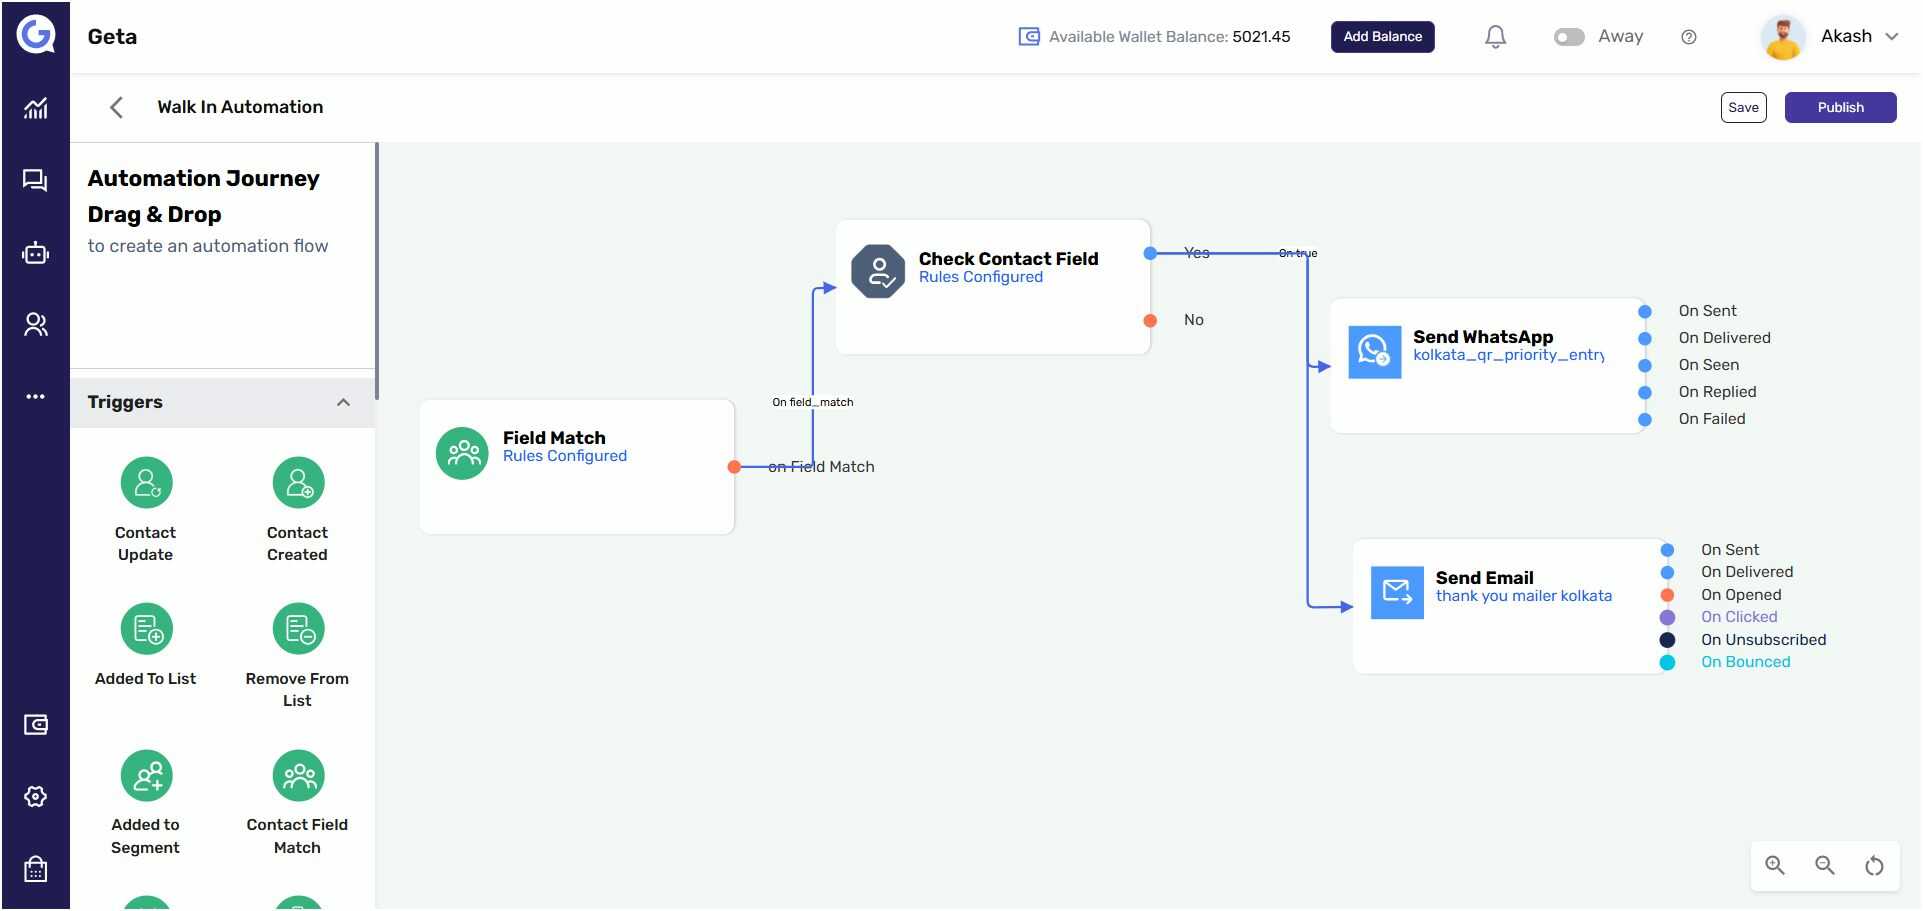Go back using the left arrow
The image size is (1923, 911).
(117, 107)
